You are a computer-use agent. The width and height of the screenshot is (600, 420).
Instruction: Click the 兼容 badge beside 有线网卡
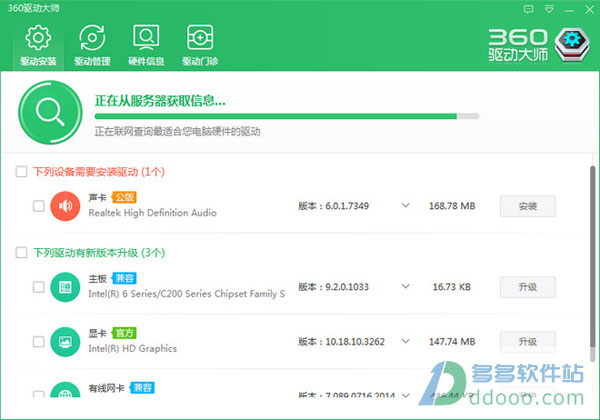tap(142, 387)
